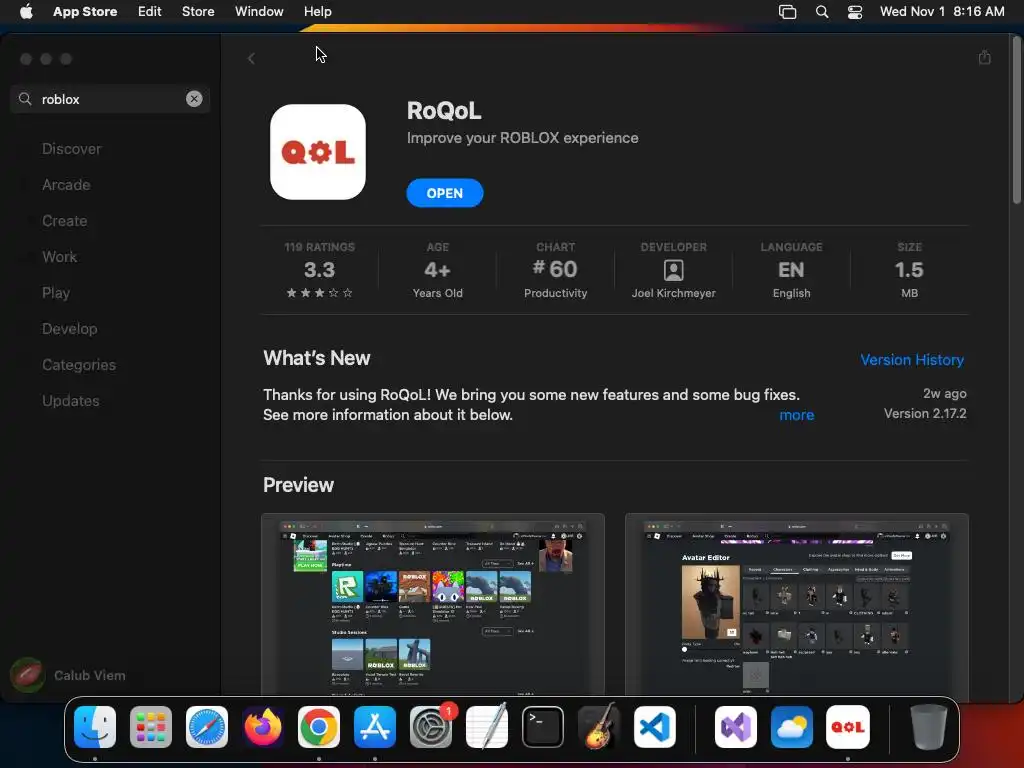Clear the roblox search text
This screenshot has height=768, width=1024.
click(194, 99)
